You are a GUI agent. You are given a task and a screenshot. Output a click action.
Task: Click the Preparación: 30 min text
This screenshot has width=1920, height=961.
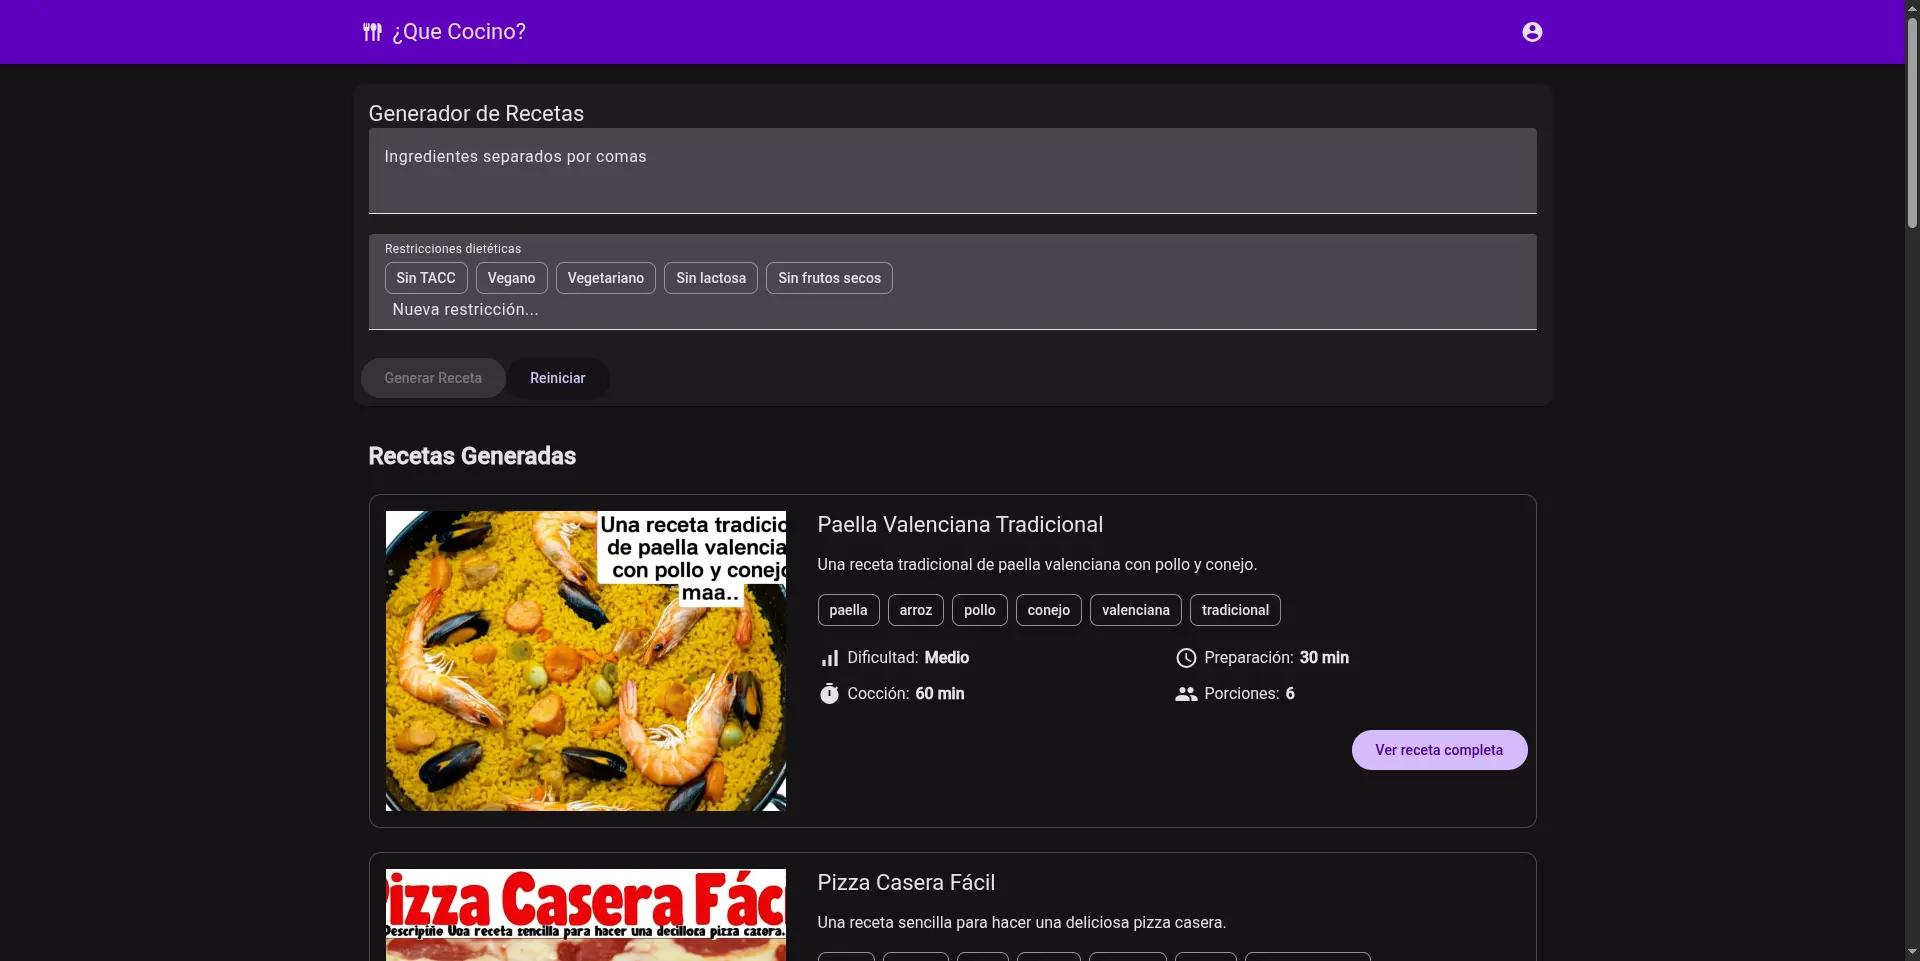[1277, 658]
